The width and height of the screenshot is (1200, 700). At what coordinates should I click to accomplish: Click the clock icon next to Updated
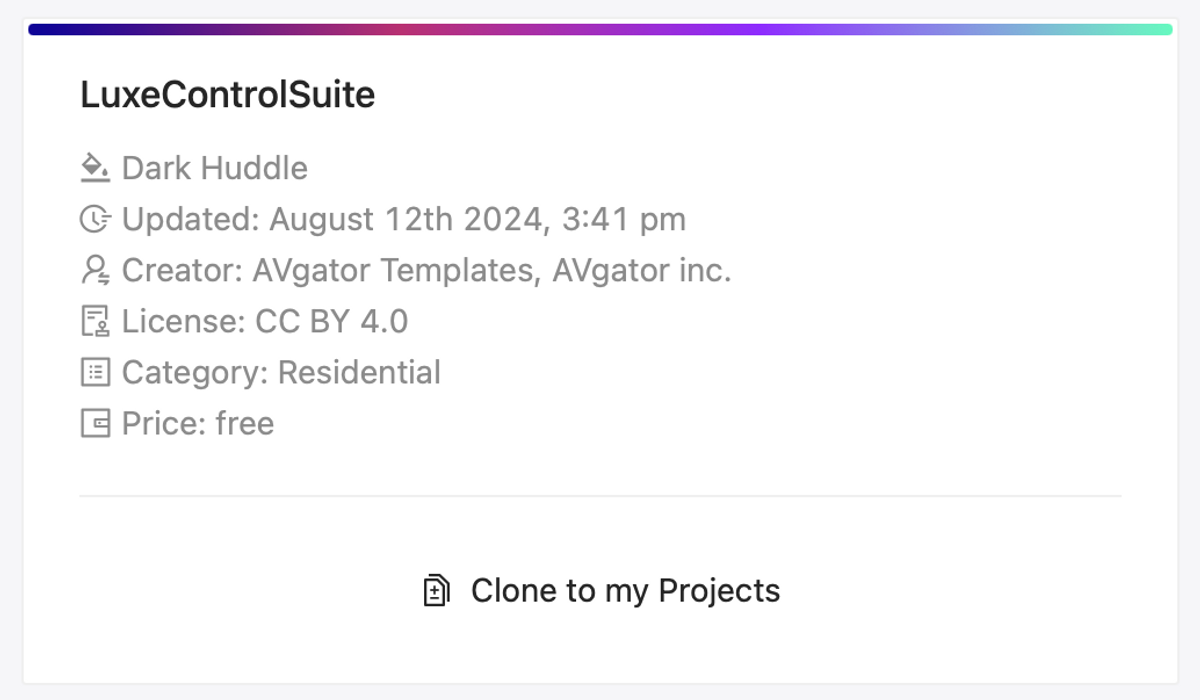95,219
